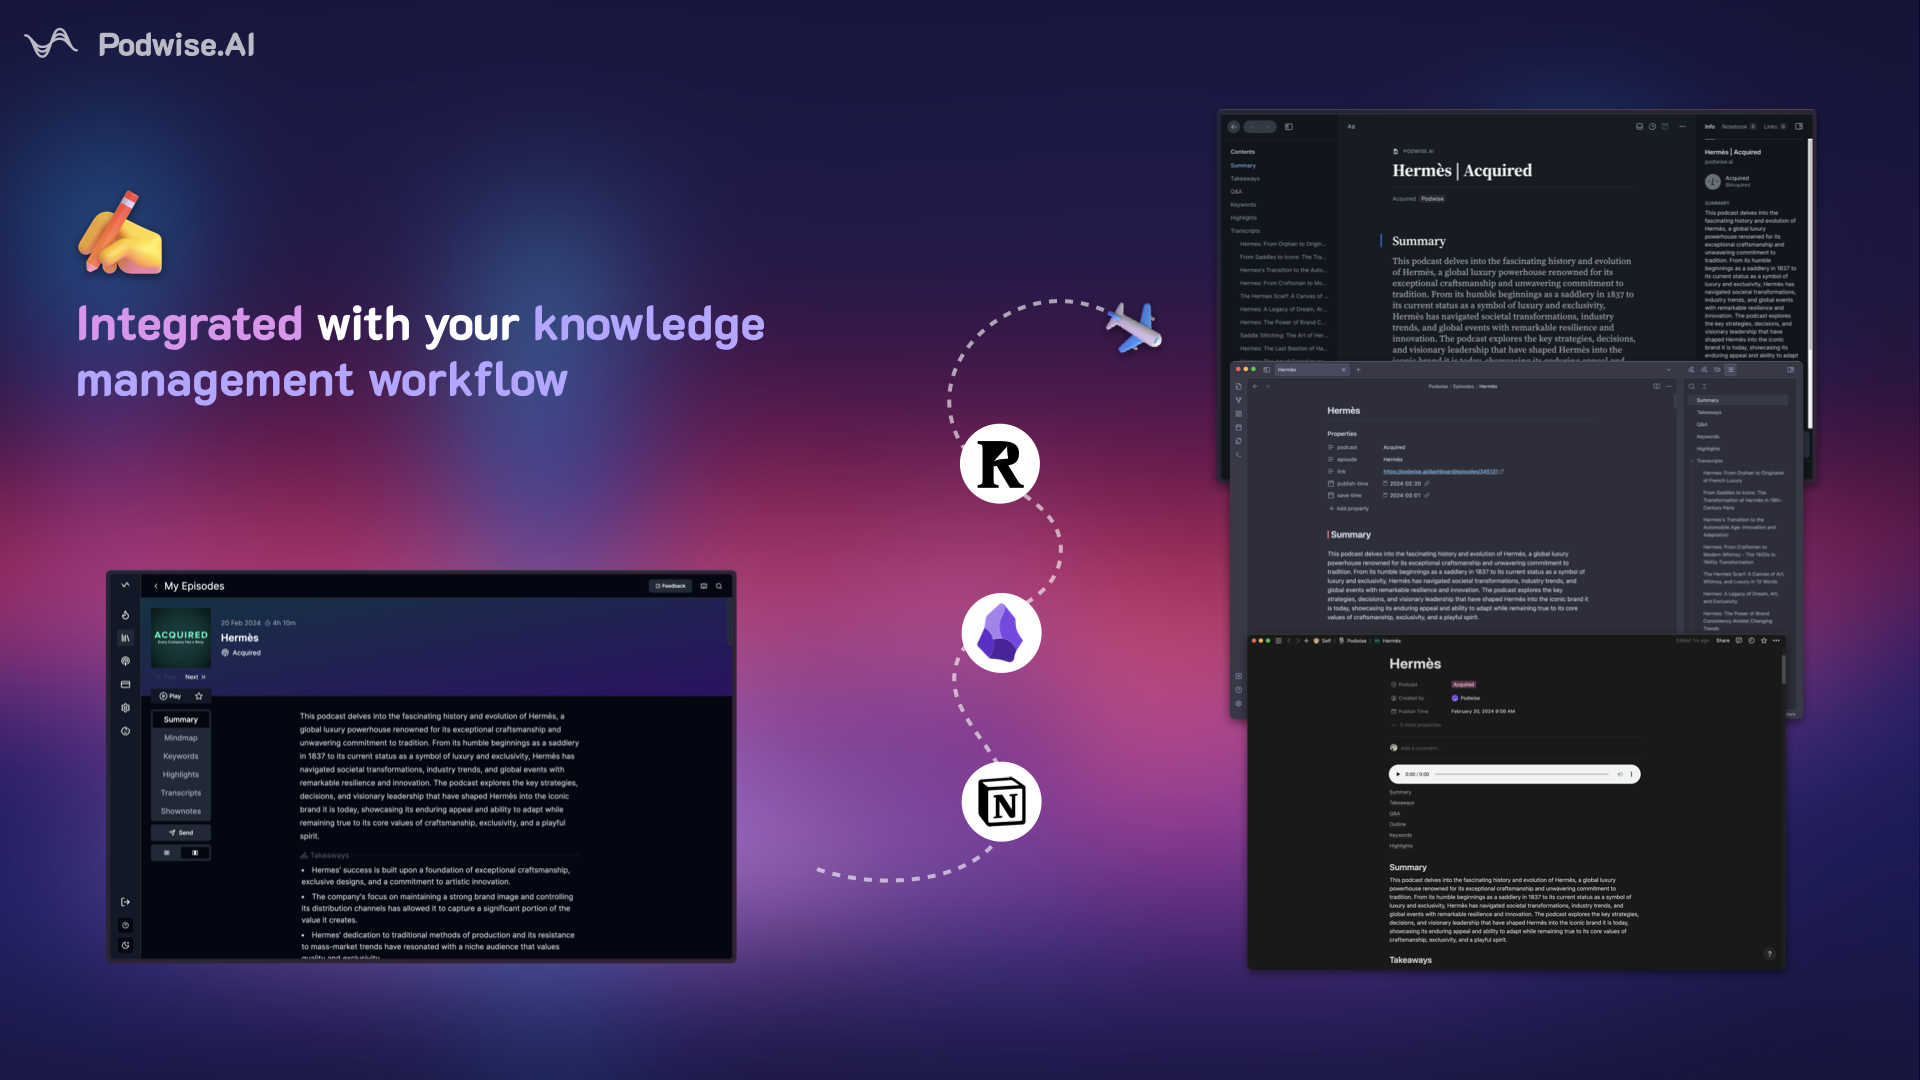Click the Notion logo icon
1920x1080 pixels.
point(1001,802)
